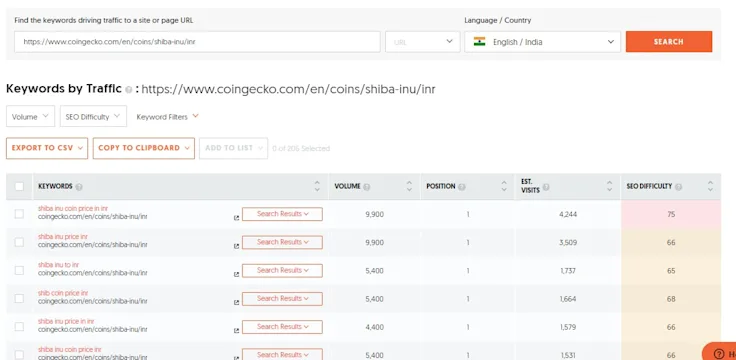Open external link icon for 'shib coin price inr'
This screenshot has width=736, height=360.
(x=237, y=303)
